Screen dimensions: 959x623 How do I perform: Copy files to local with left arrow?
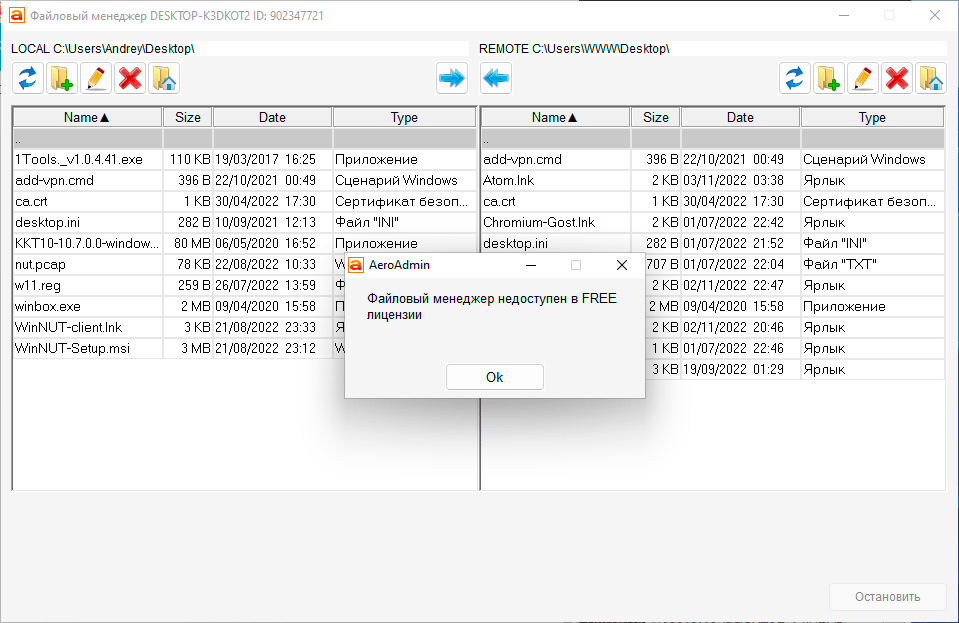pos(496,78)
